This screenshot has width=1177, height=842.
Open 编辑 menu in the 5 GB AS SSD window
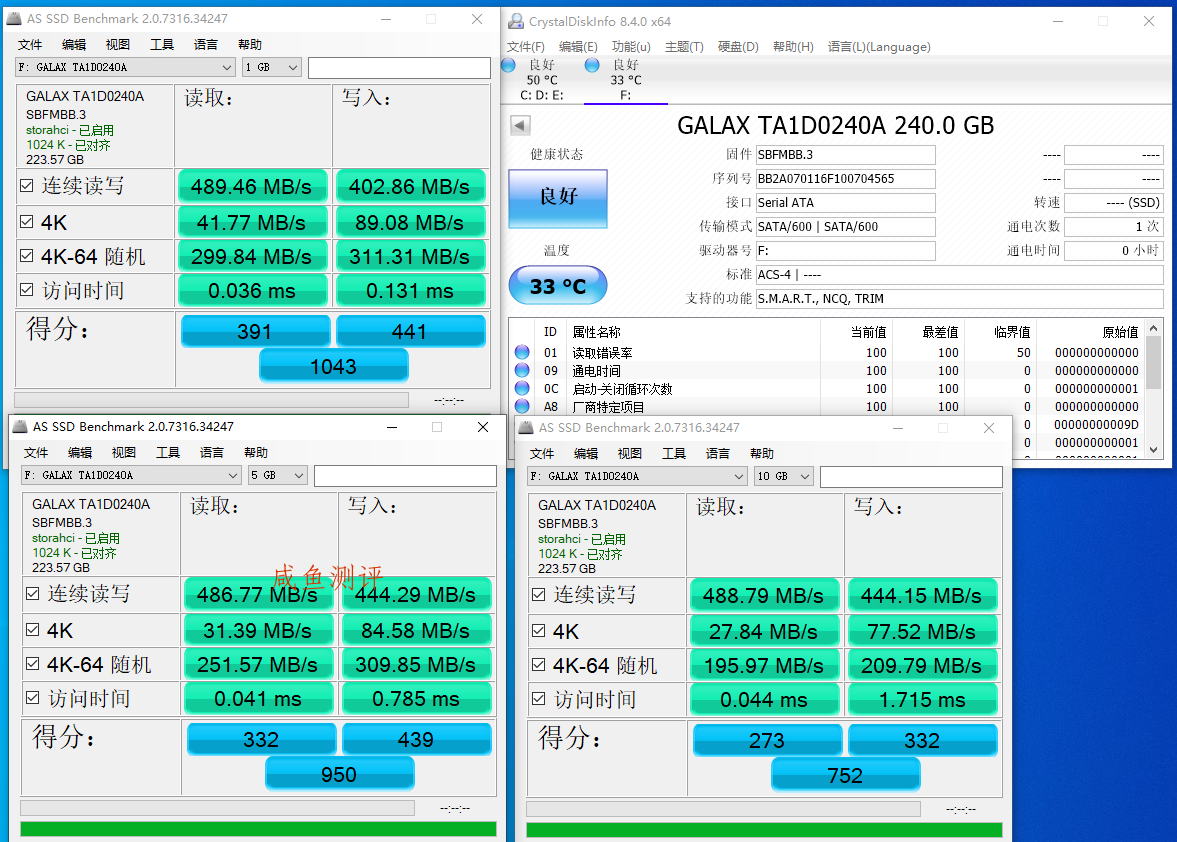click(80, 453)
